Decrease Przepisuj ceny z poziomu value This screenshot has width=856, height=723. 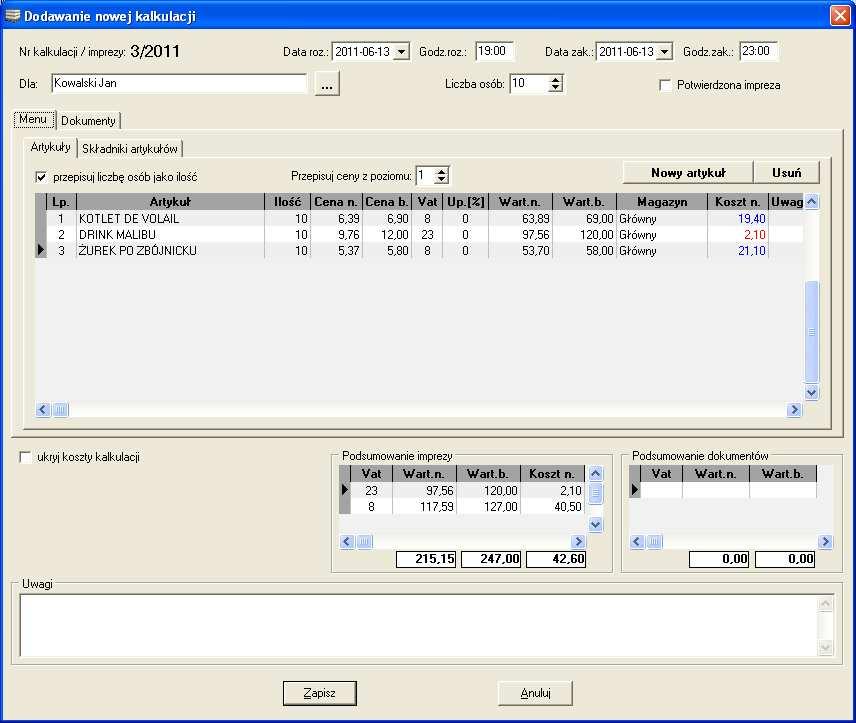point(442,179)
